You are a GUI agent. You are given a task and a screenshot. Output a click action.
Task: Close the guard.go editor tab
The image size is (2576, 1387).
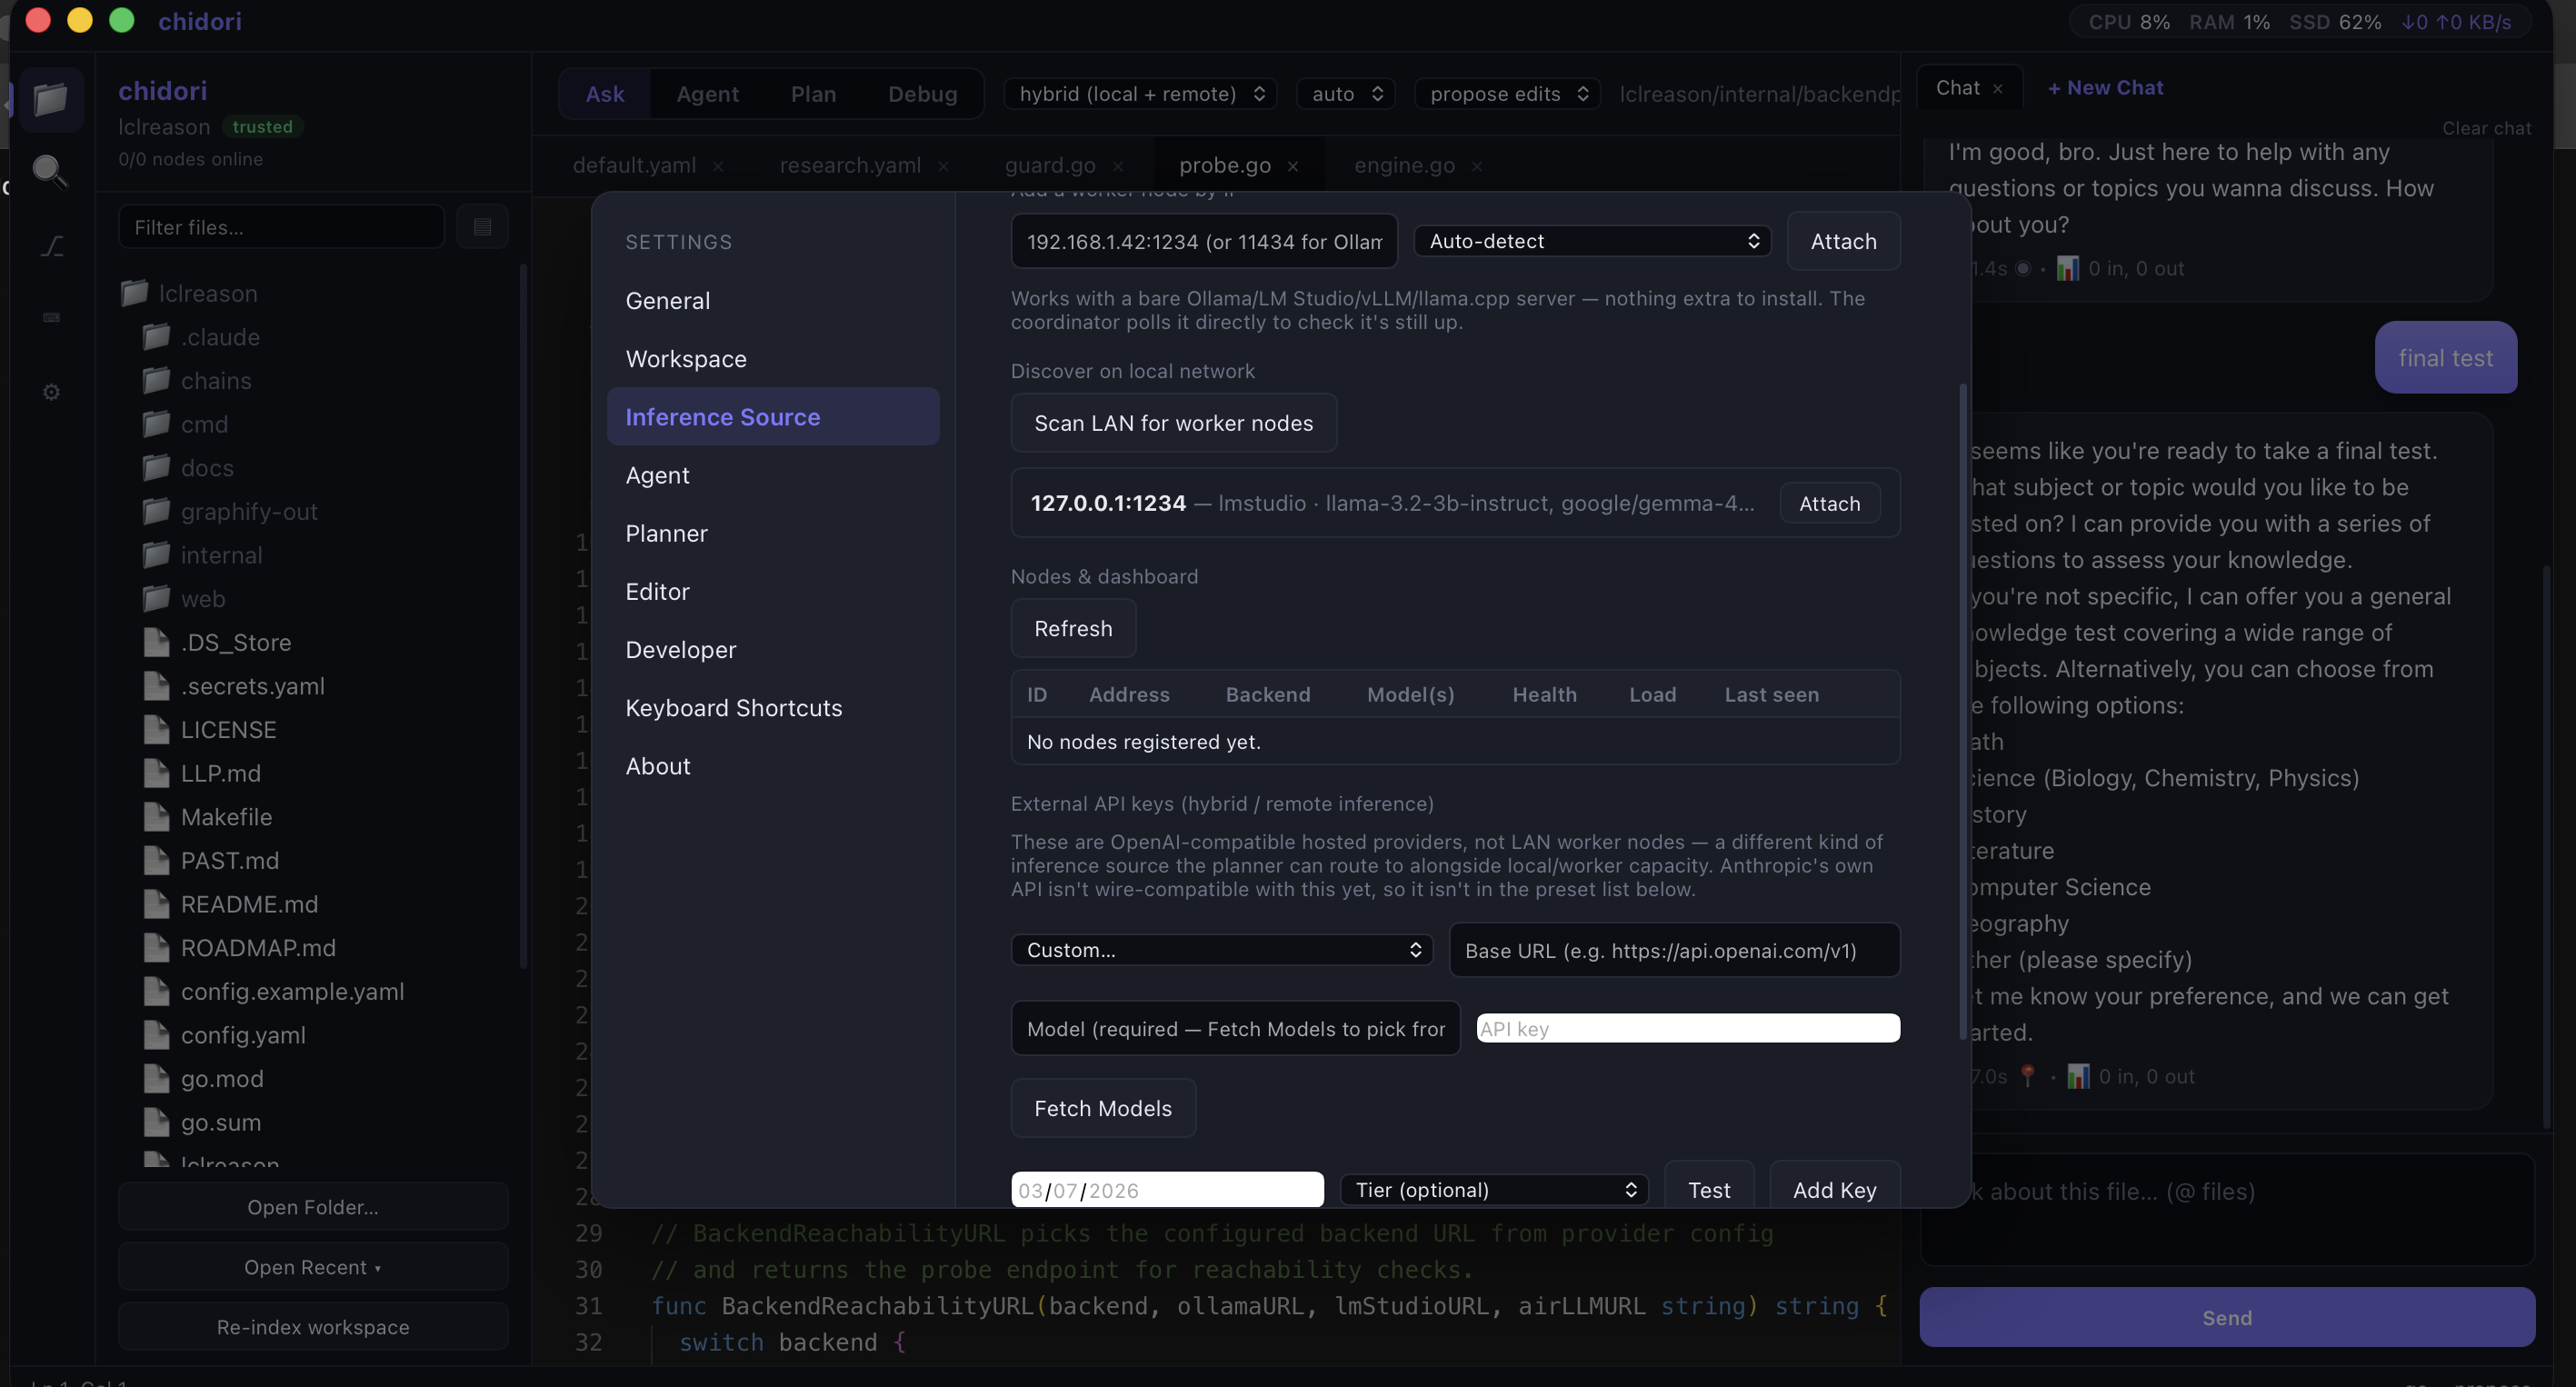(1118, 166)
